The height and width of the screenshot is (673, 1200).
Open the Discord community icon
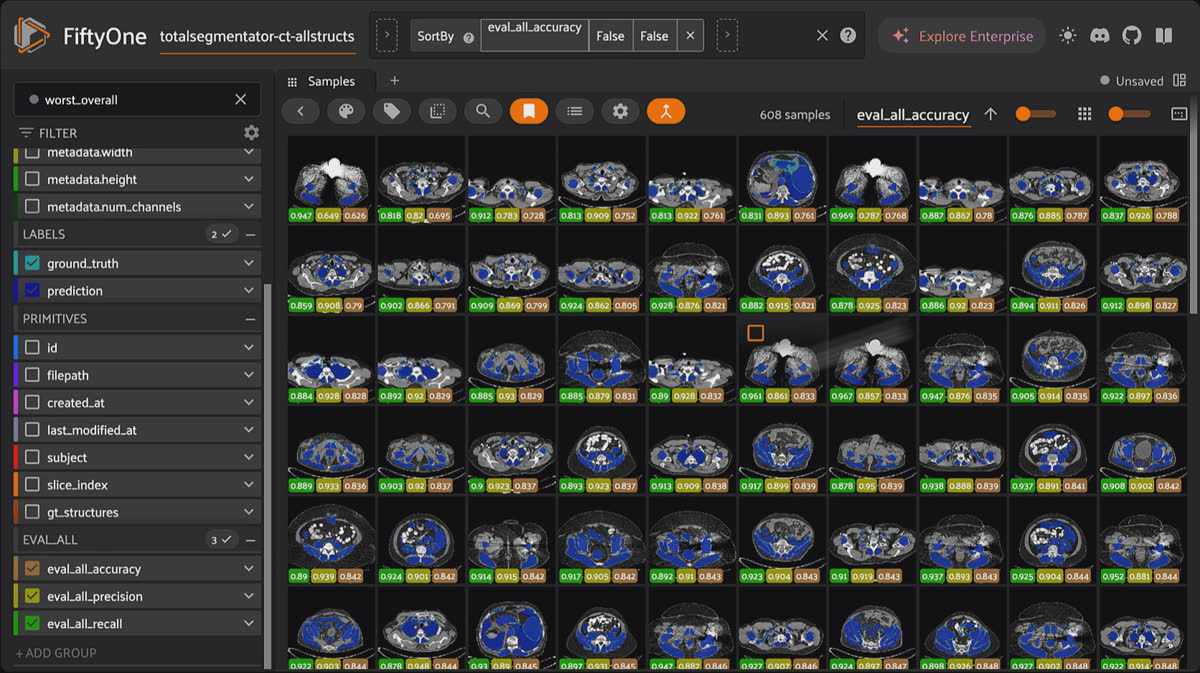coord(1100,36)
